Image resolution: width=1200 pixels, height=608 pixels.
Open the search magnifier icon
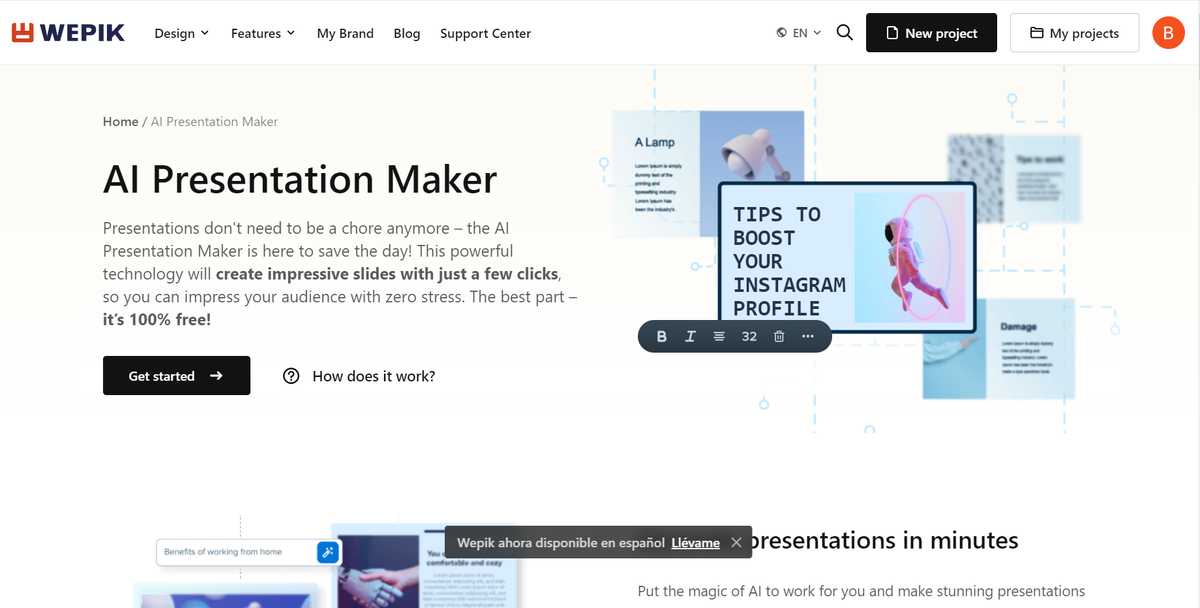(845, 33)
